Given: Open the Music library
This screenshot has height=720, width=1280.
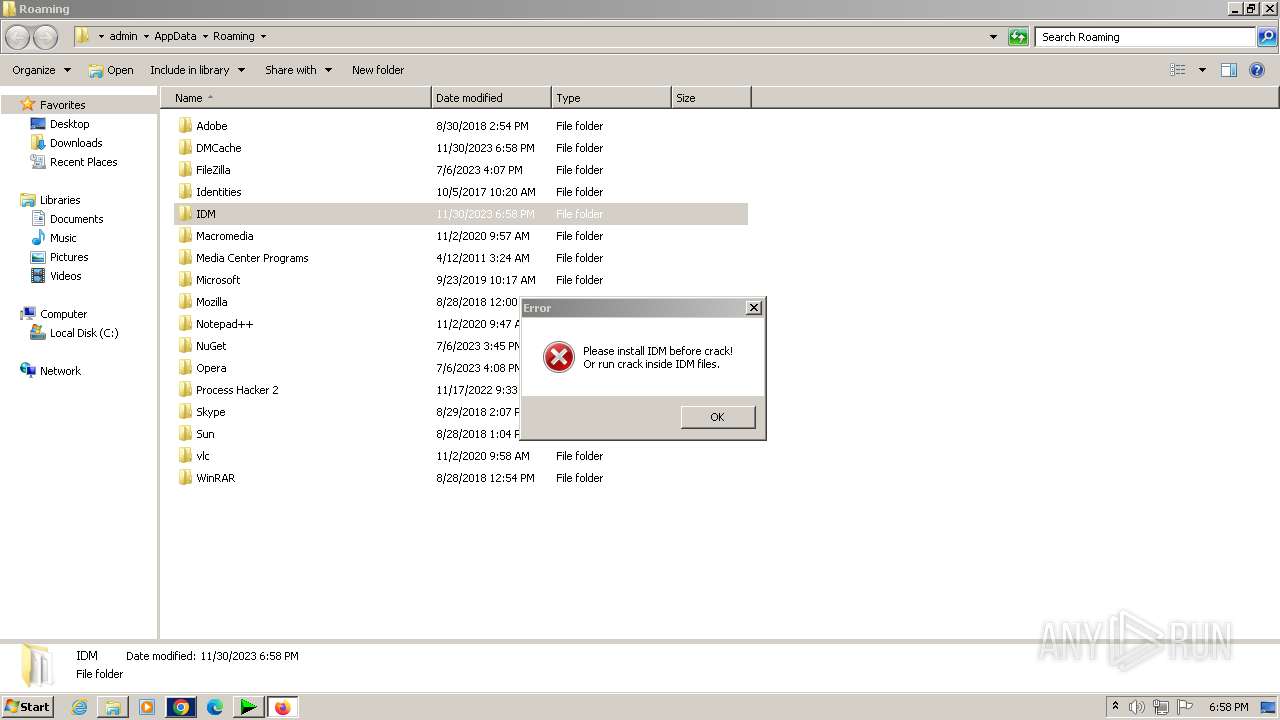Looking at the screenshot, I should (63, 238).
